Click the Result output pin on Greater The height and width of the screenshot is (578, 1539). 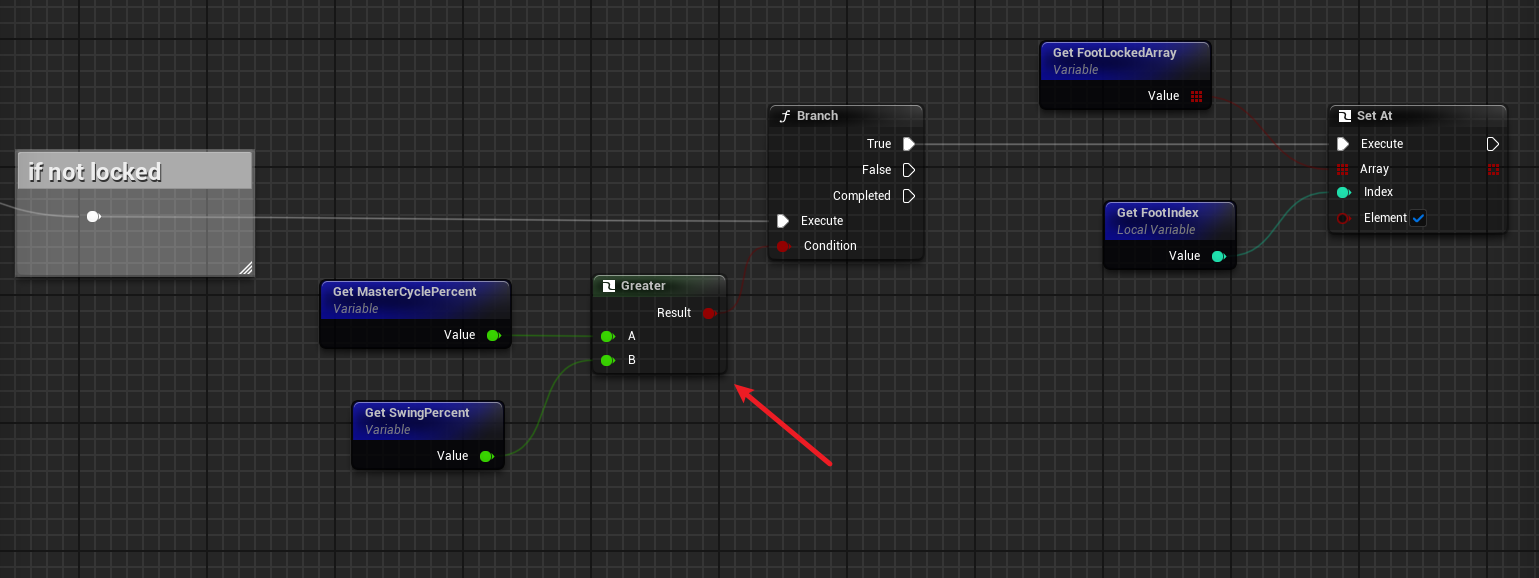pos(709,313)
